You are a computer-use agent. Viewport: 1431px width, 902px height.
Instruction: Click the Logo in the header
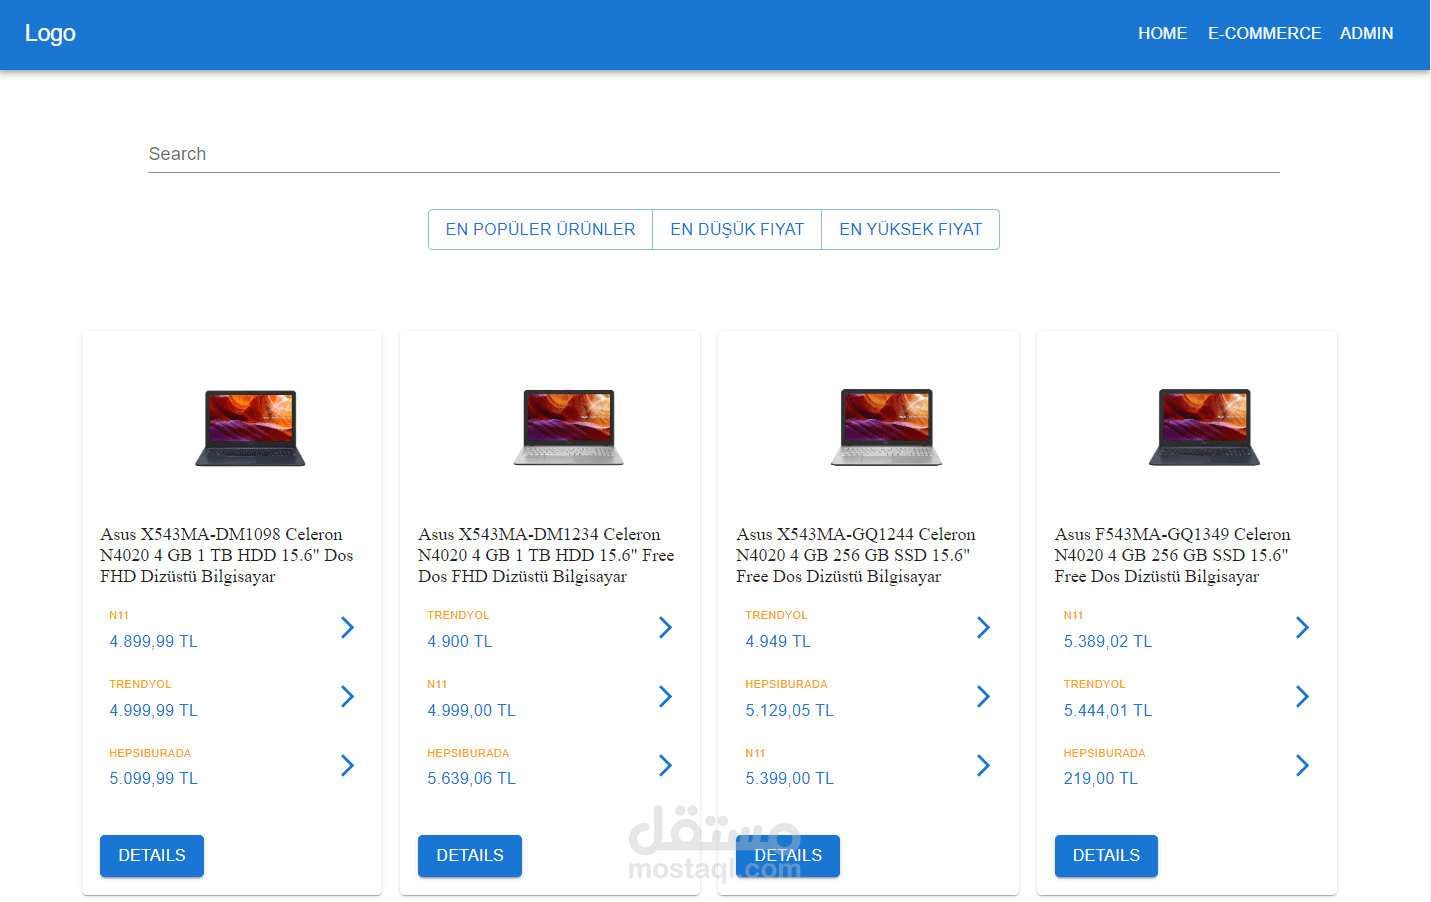click(50, 33)
